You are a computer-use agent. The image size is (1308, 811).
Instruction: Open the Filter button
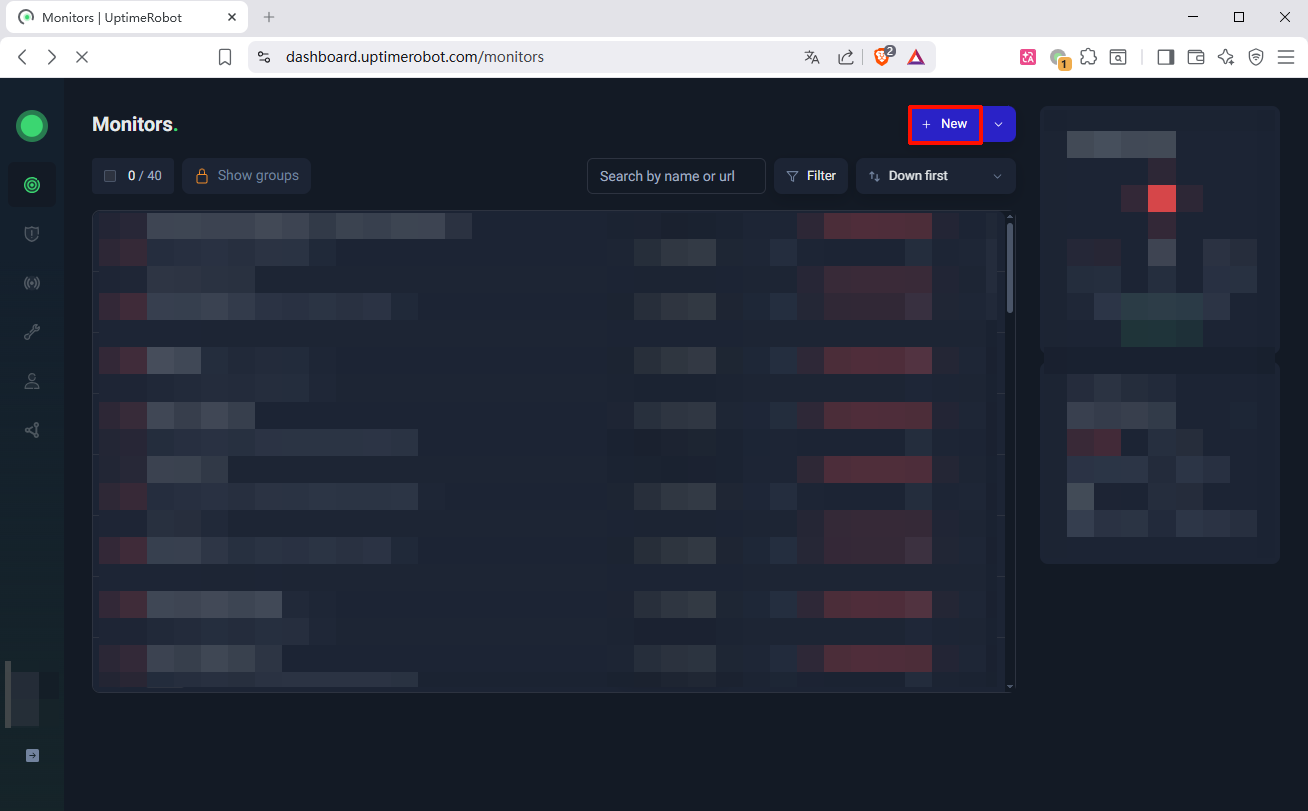[x=811, y=176]
